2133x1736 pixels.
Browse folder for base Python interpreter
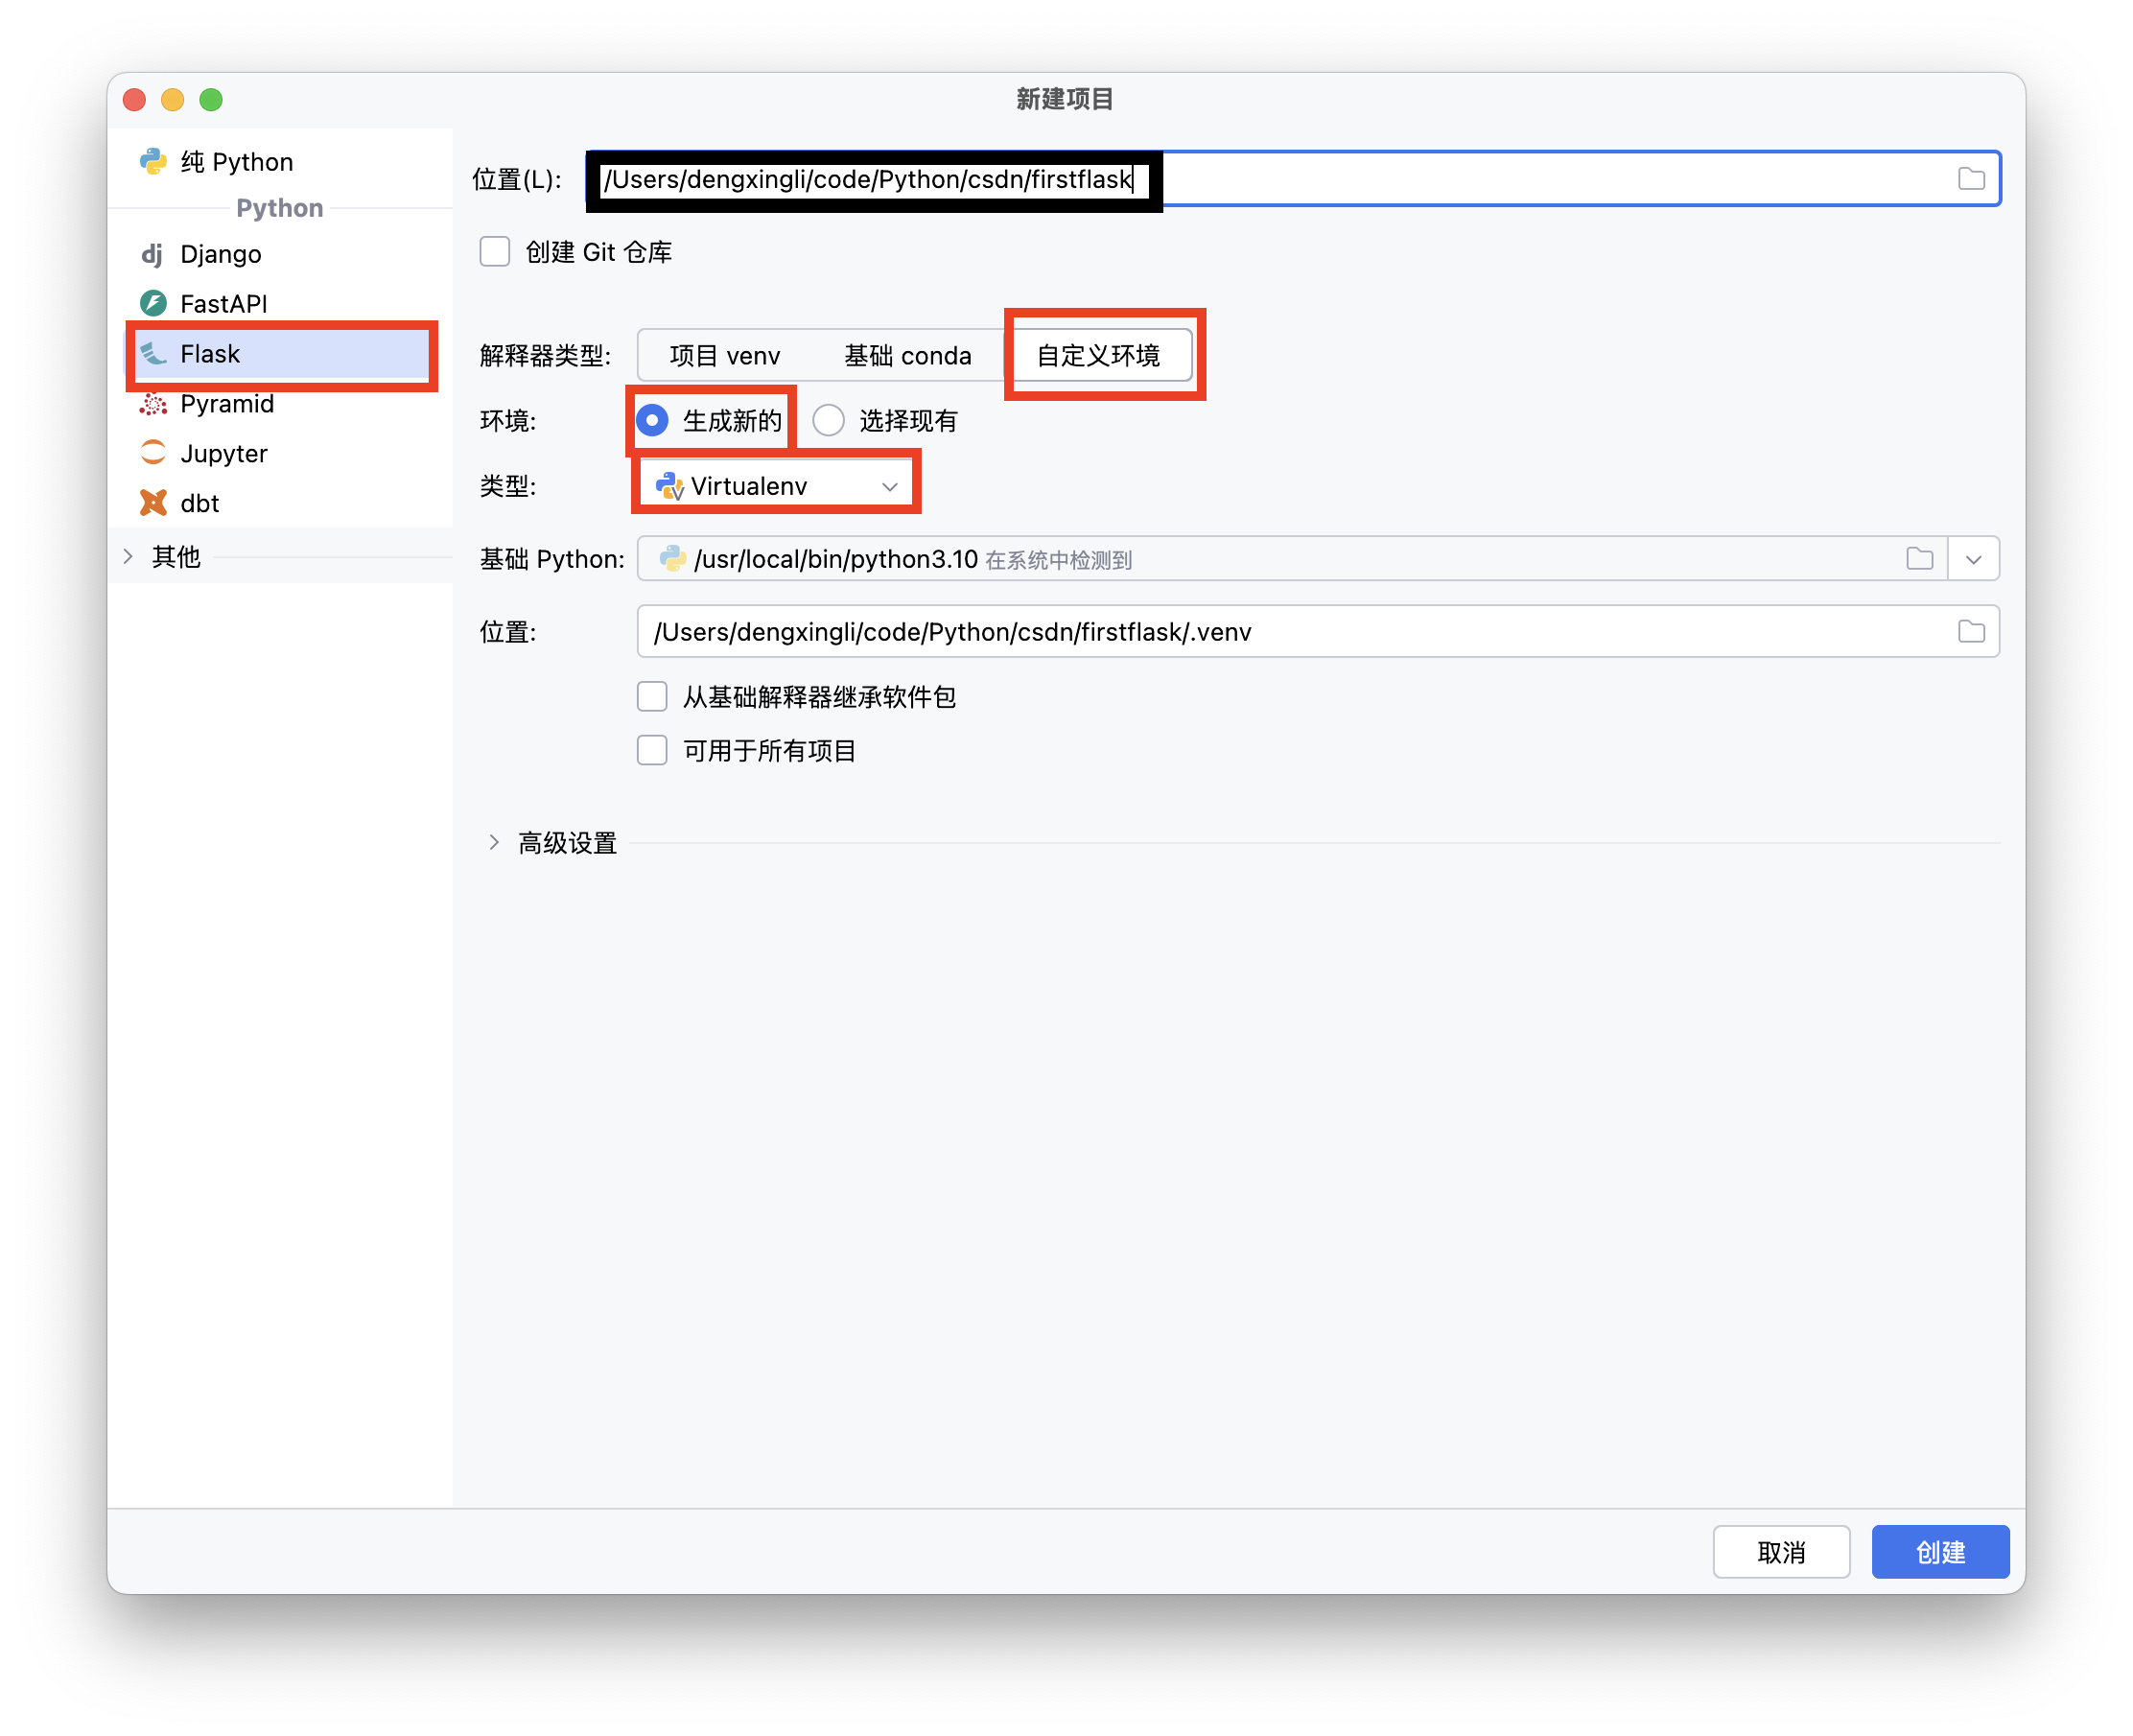[x=1919, y=559]
